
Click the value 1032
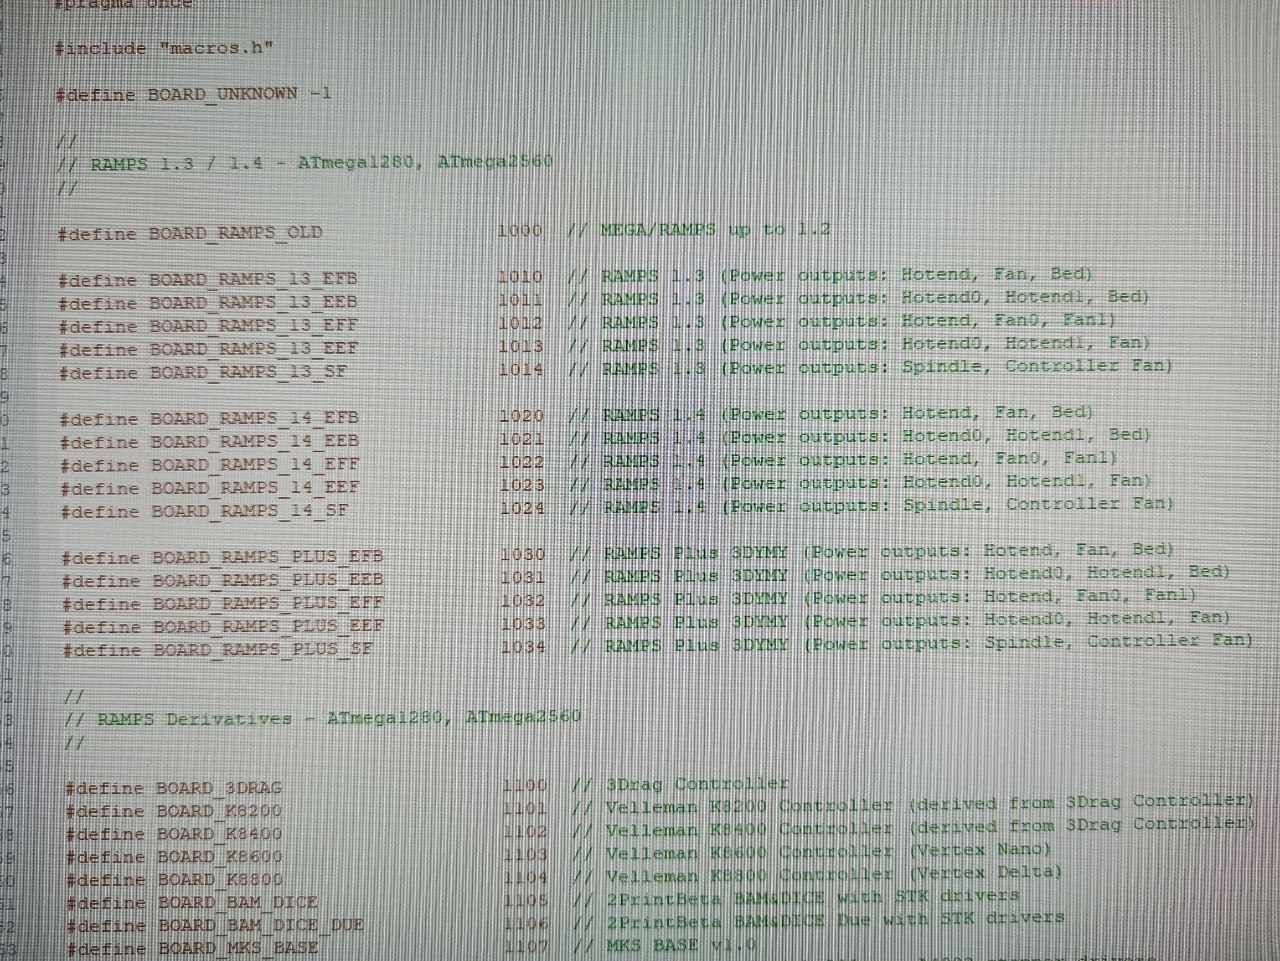tap(523, 601)
